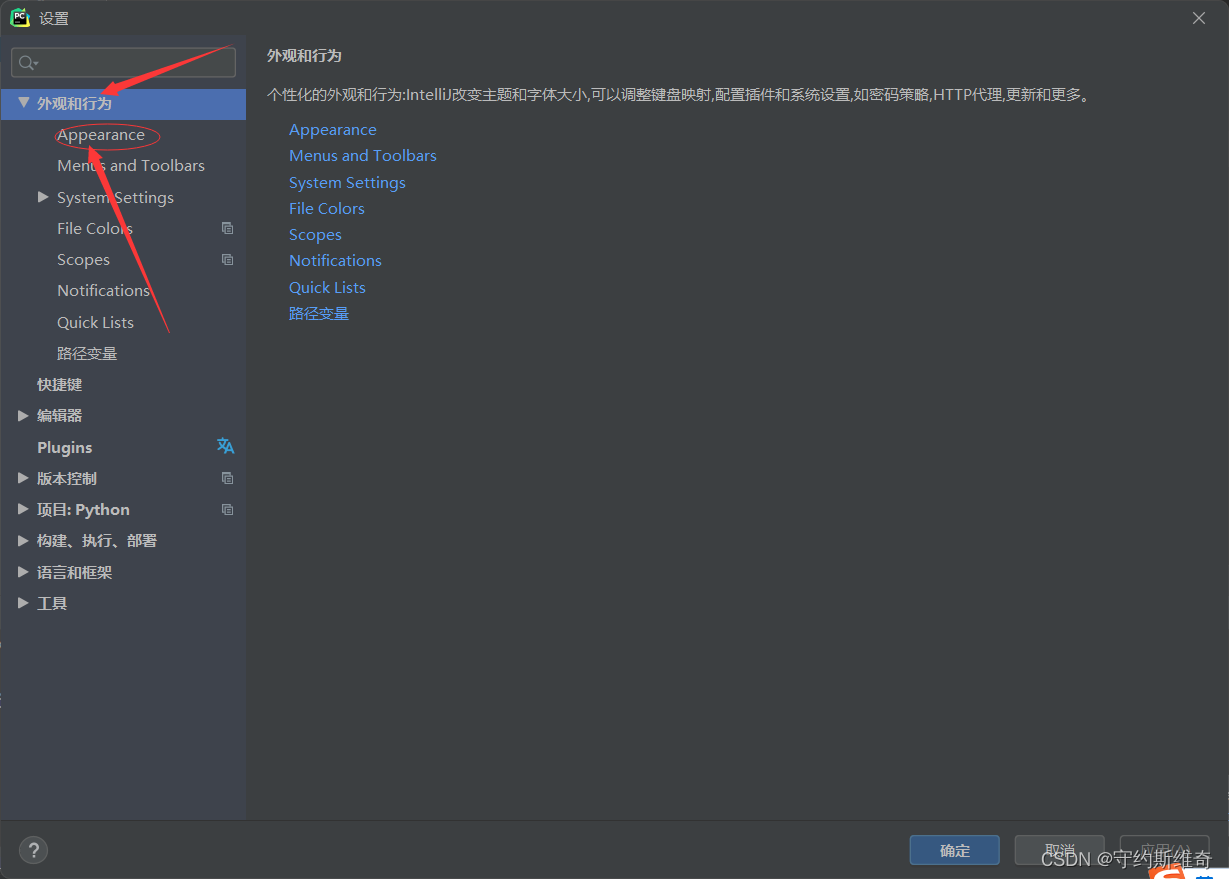Image resolution: width=1229 pixels, height=879 pixels.
Task: Click the 项目: Python project-level copy icon
Action: click(227, 509)
